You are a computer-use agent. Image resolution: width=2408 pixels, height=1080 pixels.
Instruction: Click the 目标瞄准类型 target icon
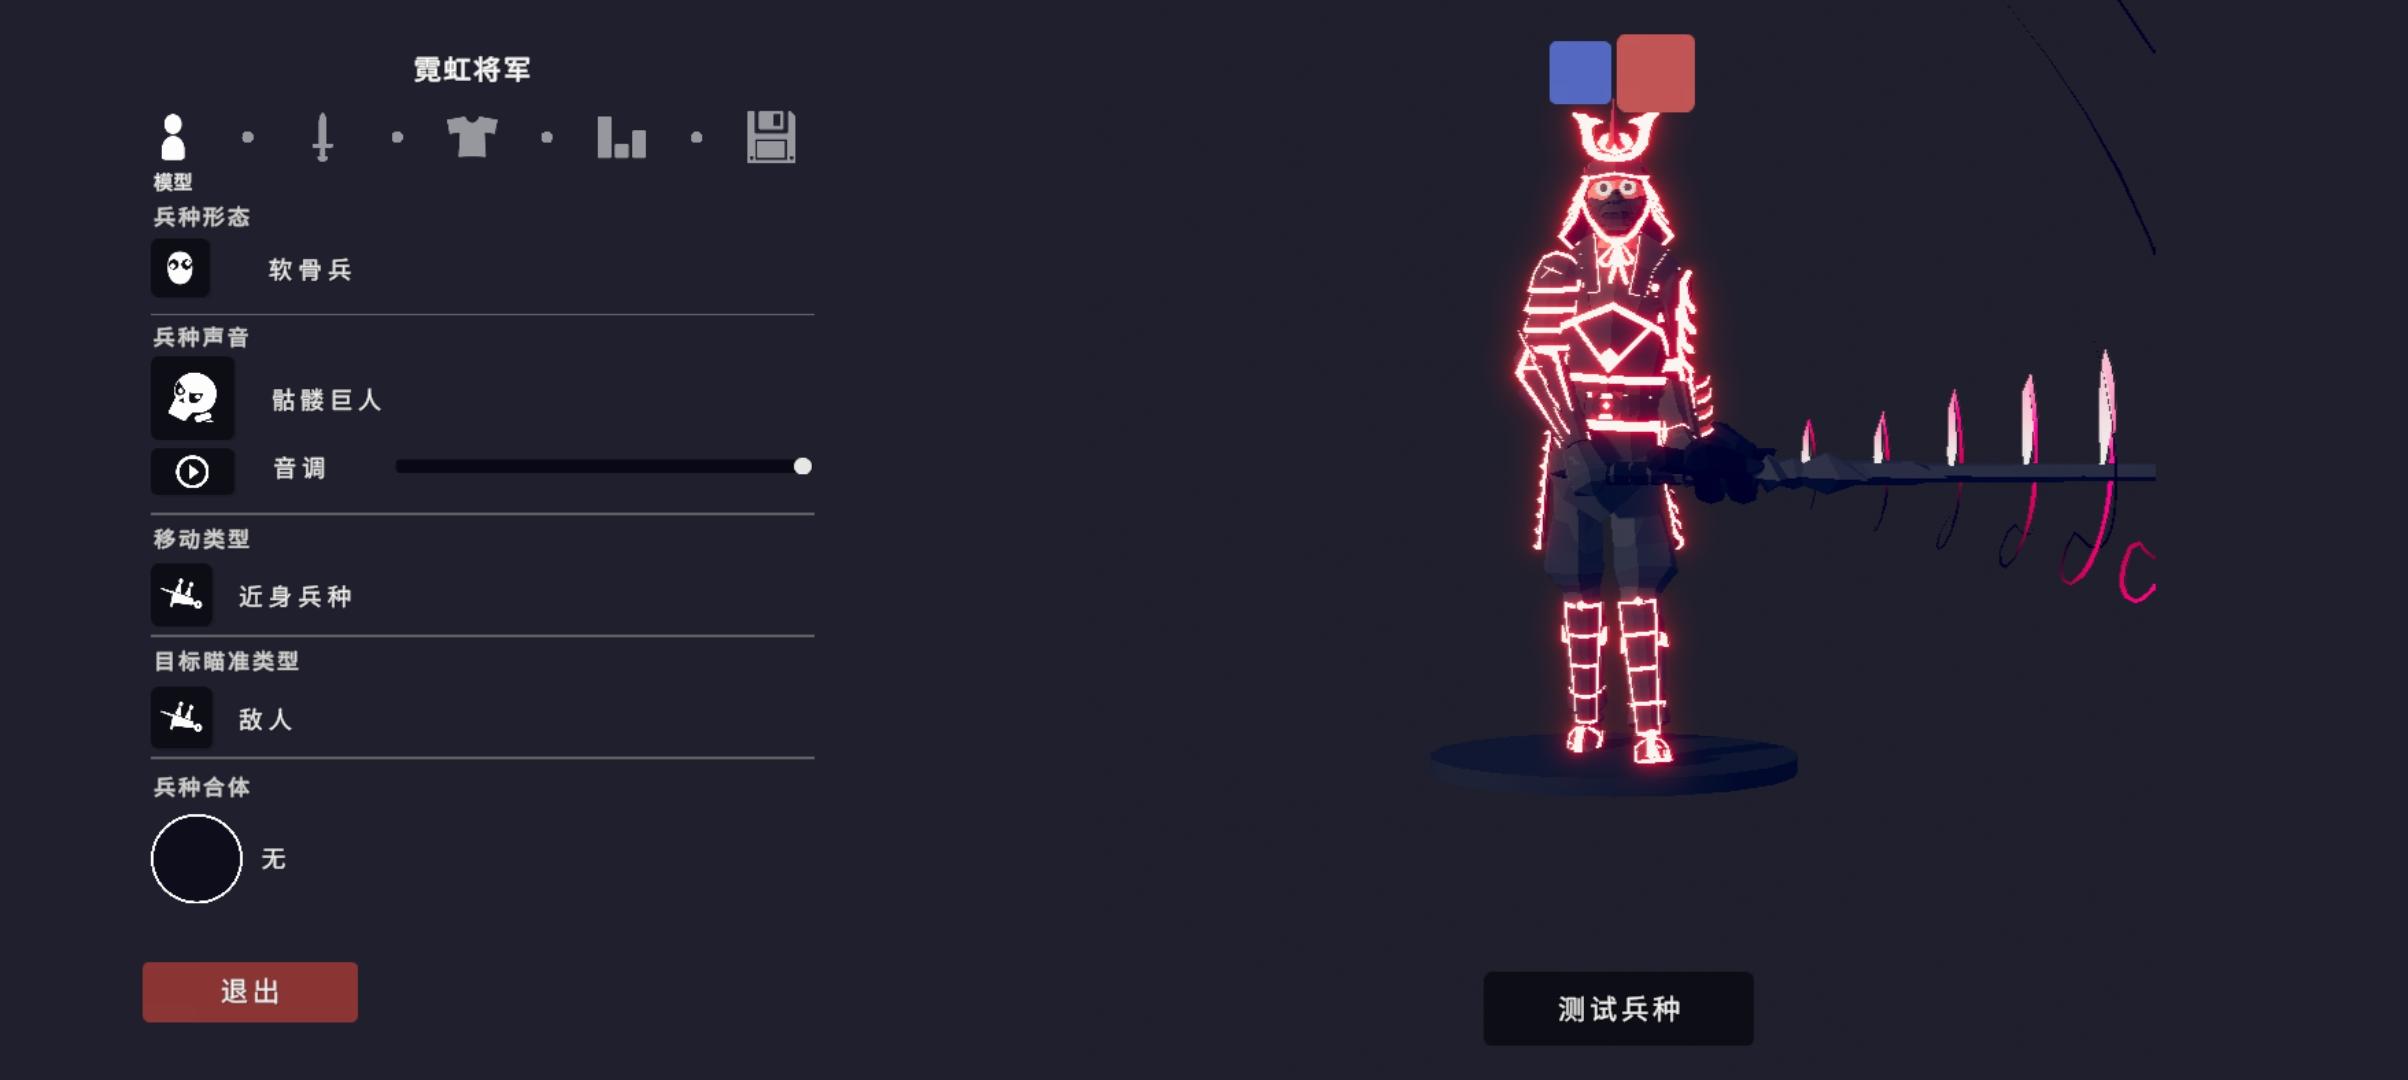tap(182, 717)
